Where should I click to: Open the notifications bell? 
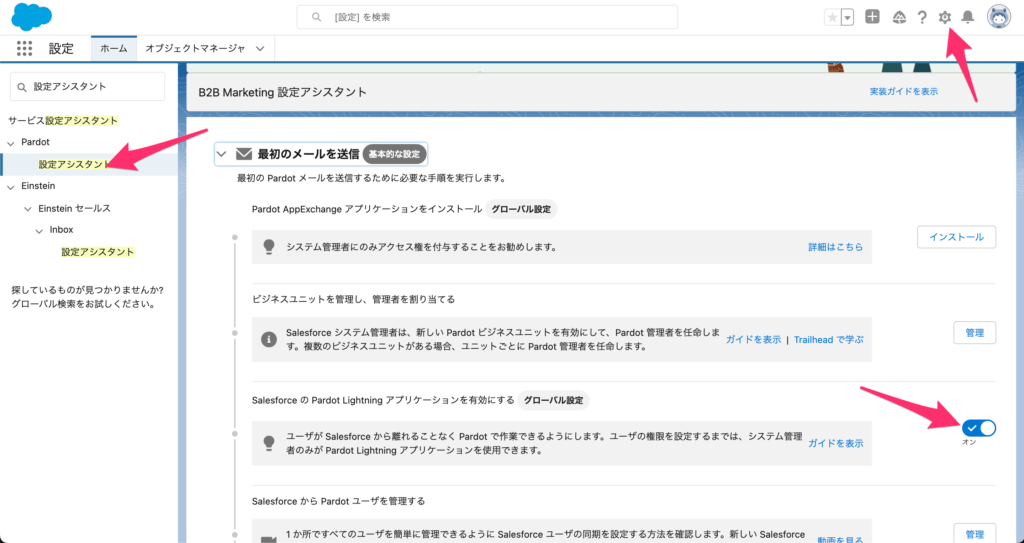click(x=968, y=18)
